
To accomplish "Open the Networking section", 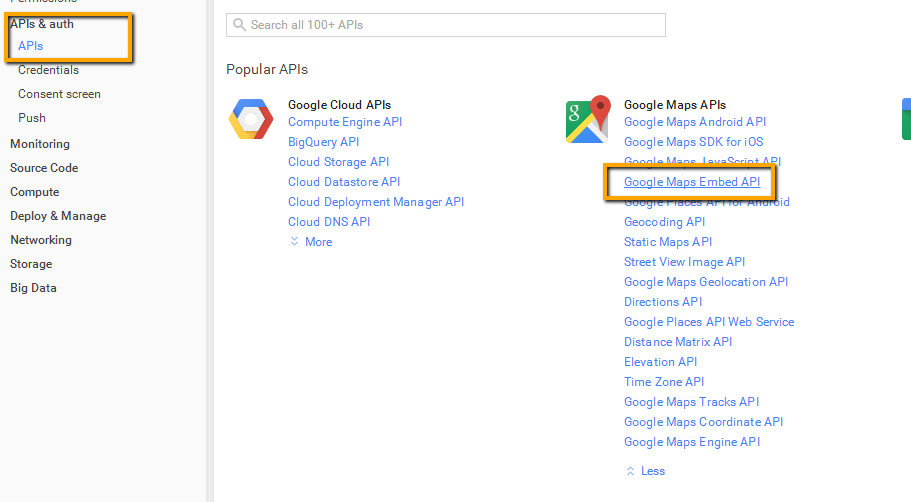I will 41,239.
